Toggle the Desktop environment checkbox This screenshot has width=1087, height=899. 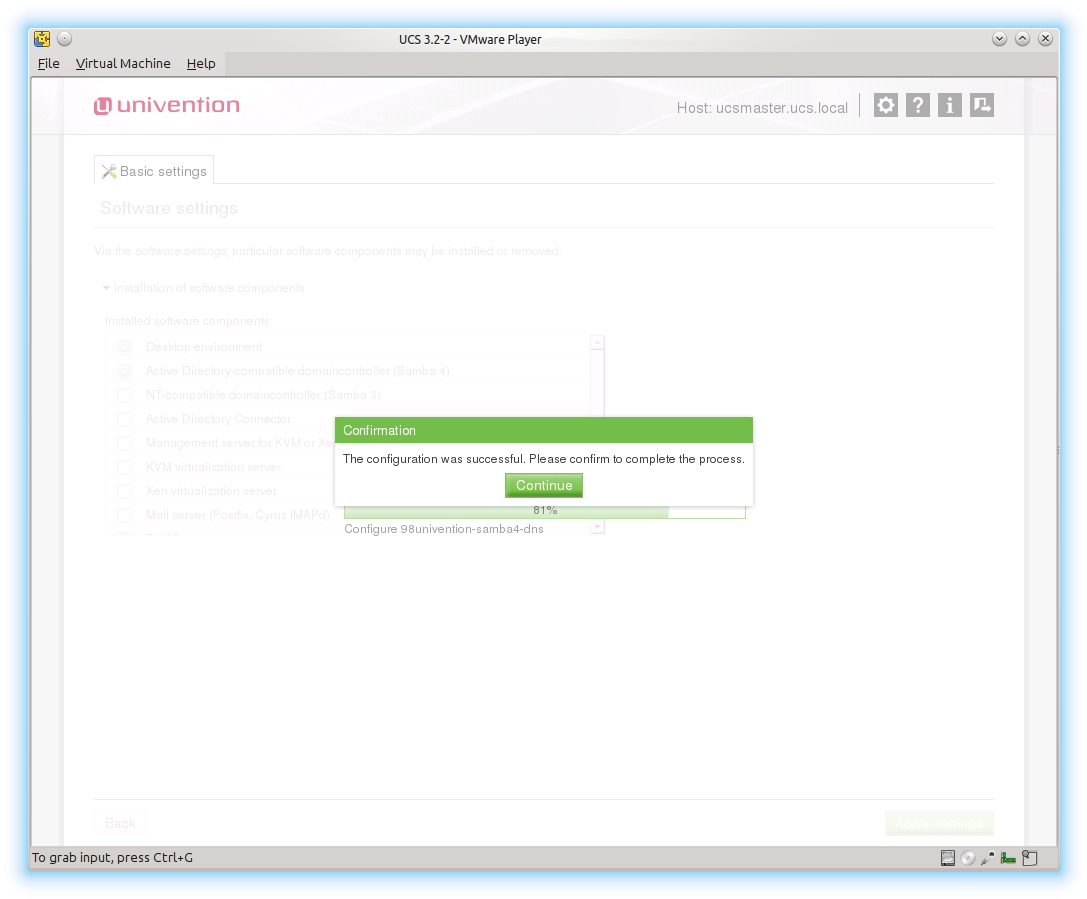pos(125,347)
